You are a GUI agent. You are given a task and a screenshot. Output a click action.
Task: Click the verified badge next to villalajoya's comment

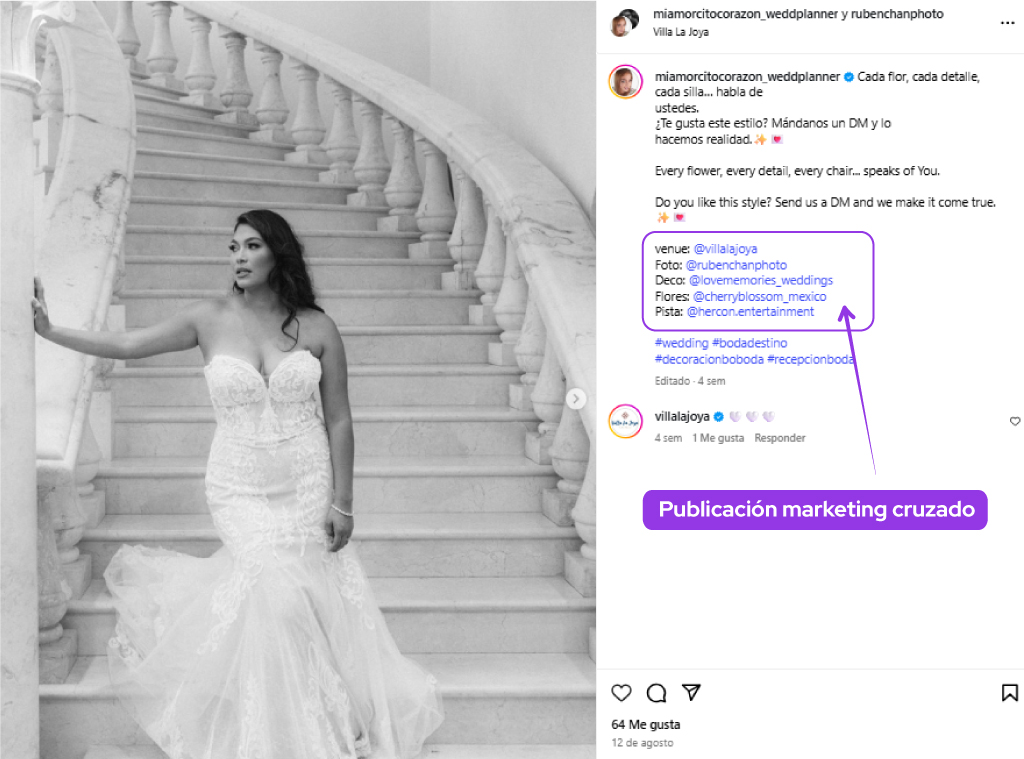719,417
